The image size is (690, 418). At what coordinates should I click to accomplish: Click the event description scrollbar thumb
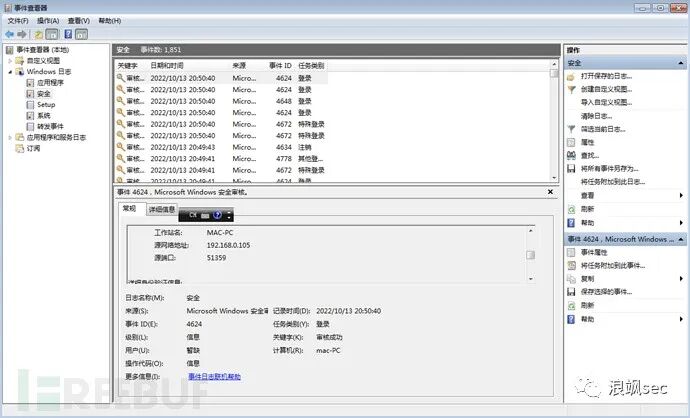click(x=531, y=255)
